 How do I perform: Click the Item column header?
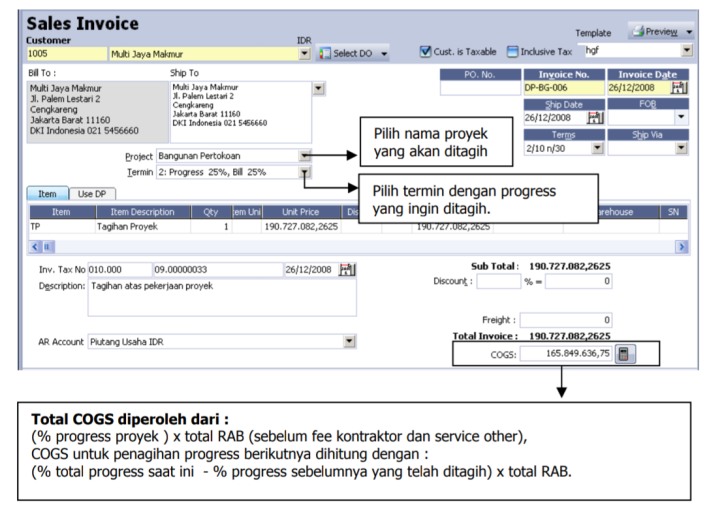(x=62, y=212)
